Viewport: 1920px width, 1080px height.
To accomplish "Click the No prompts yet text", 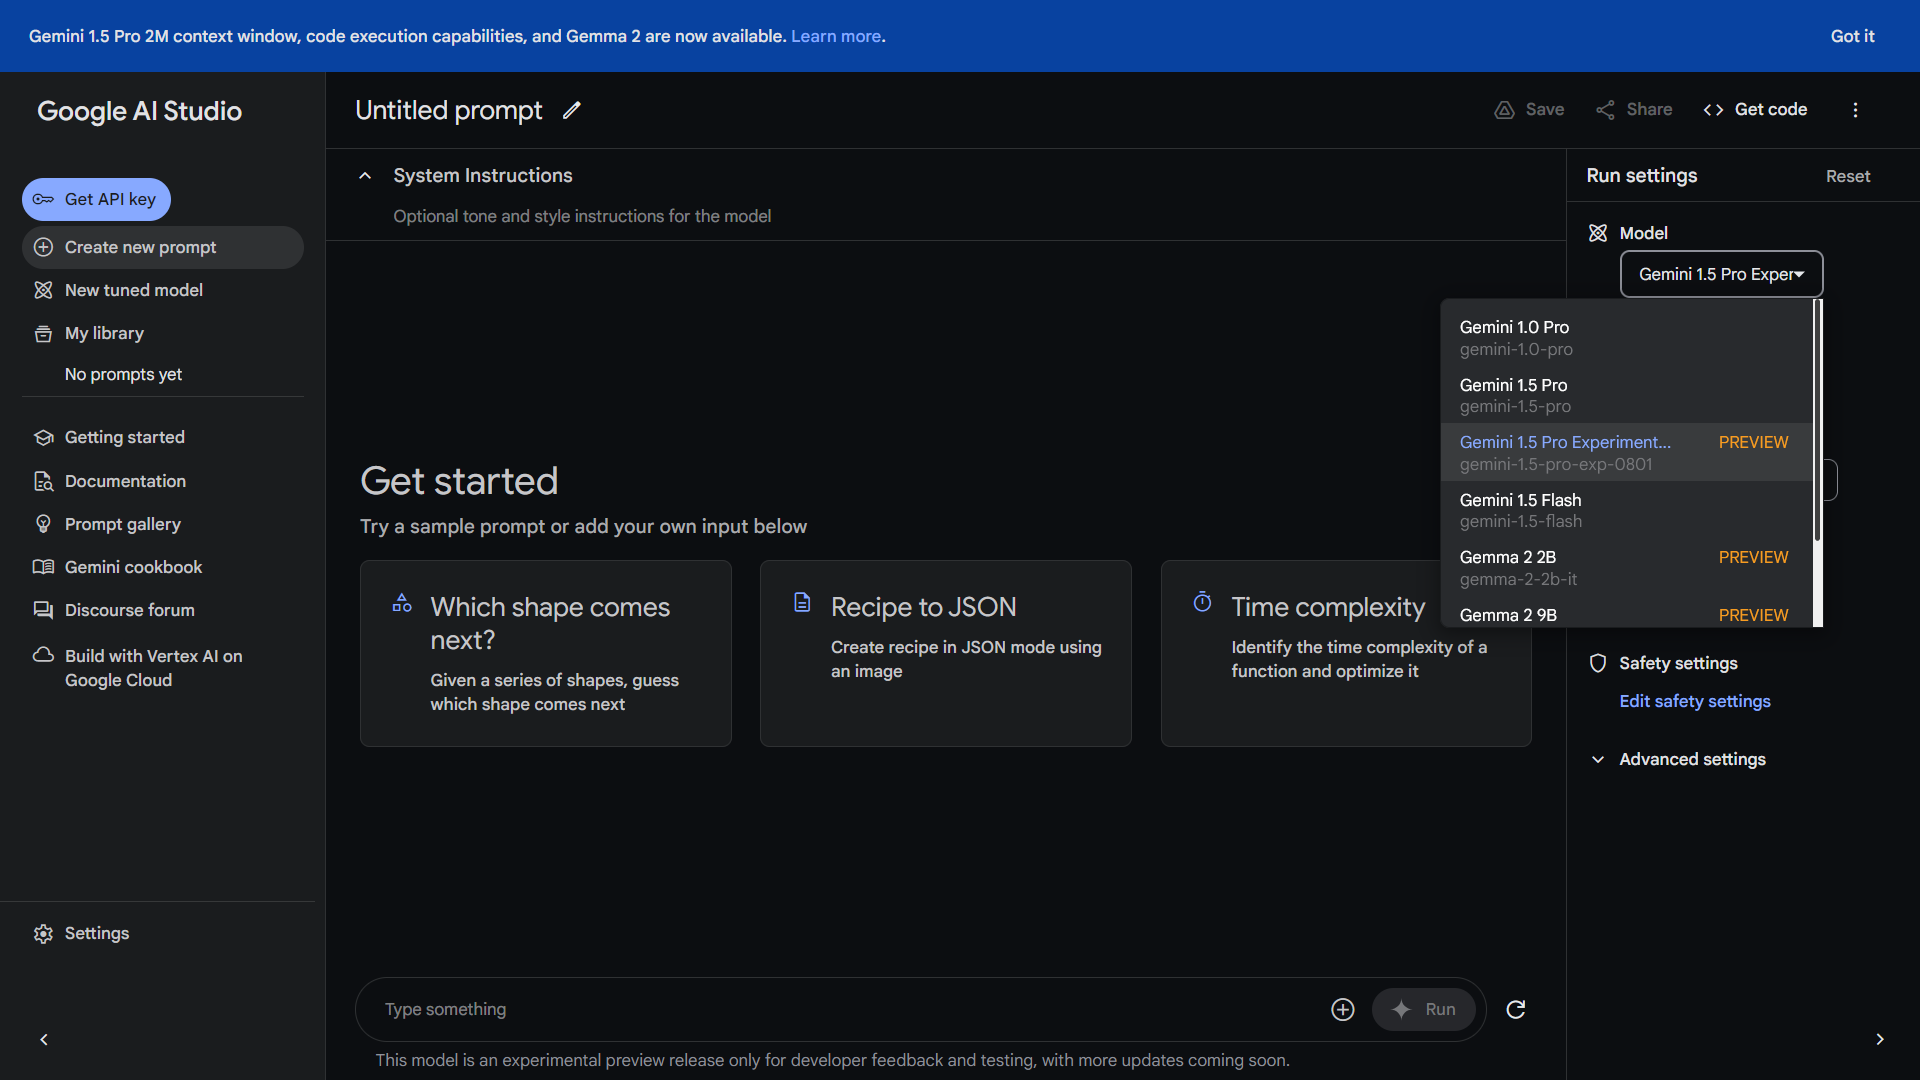I will 123,374.
